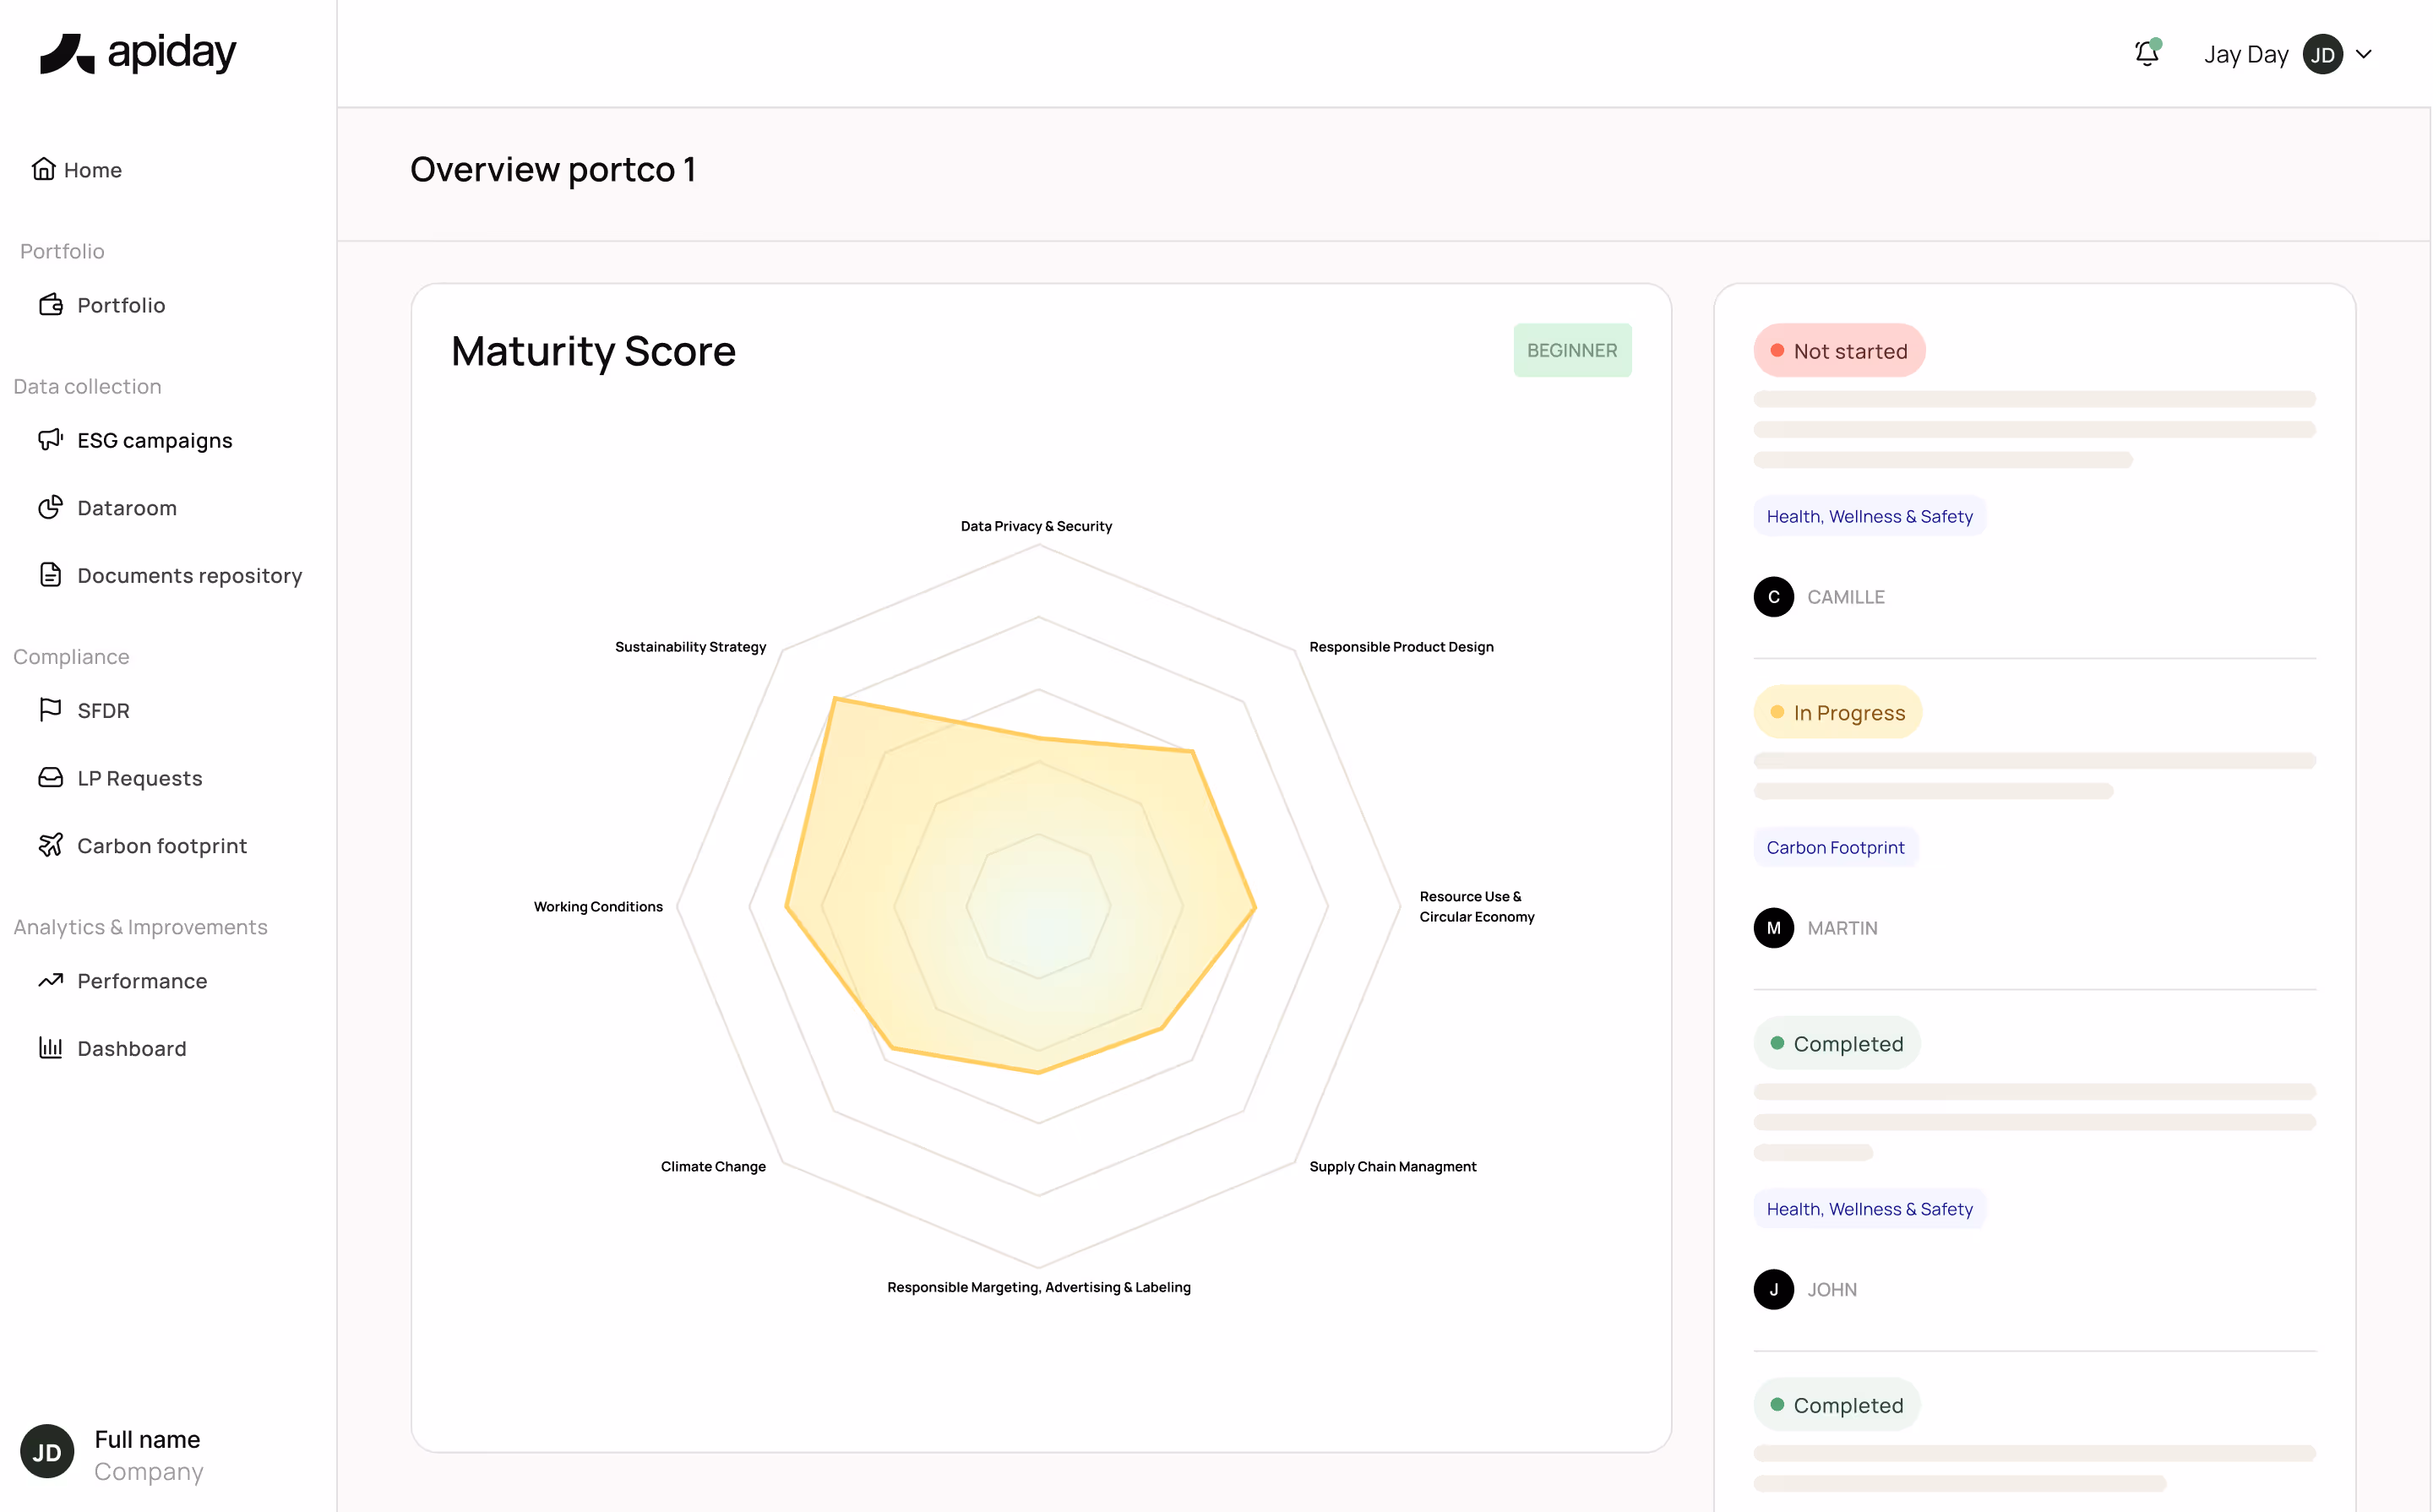Click Camille's avatar circle
Image resolution: width=2433 pixels, height=1512 pixels.
click(x=1773, y=597)
